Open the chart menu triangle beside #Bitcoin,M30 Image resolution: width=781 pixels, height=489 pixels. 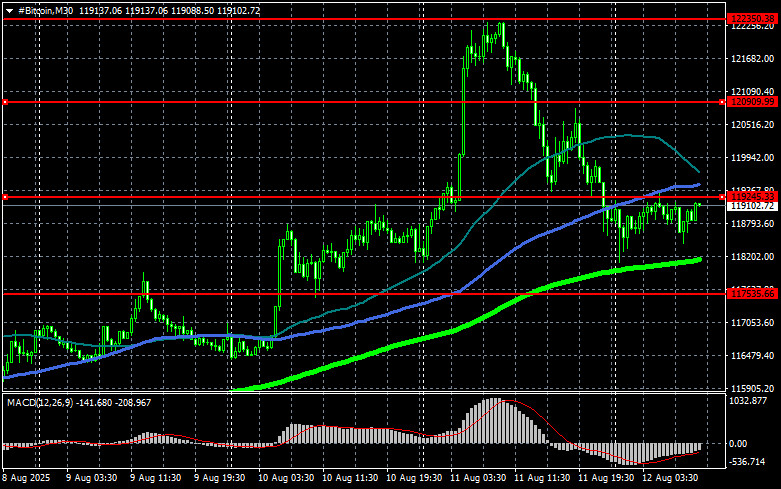[9, 11]
